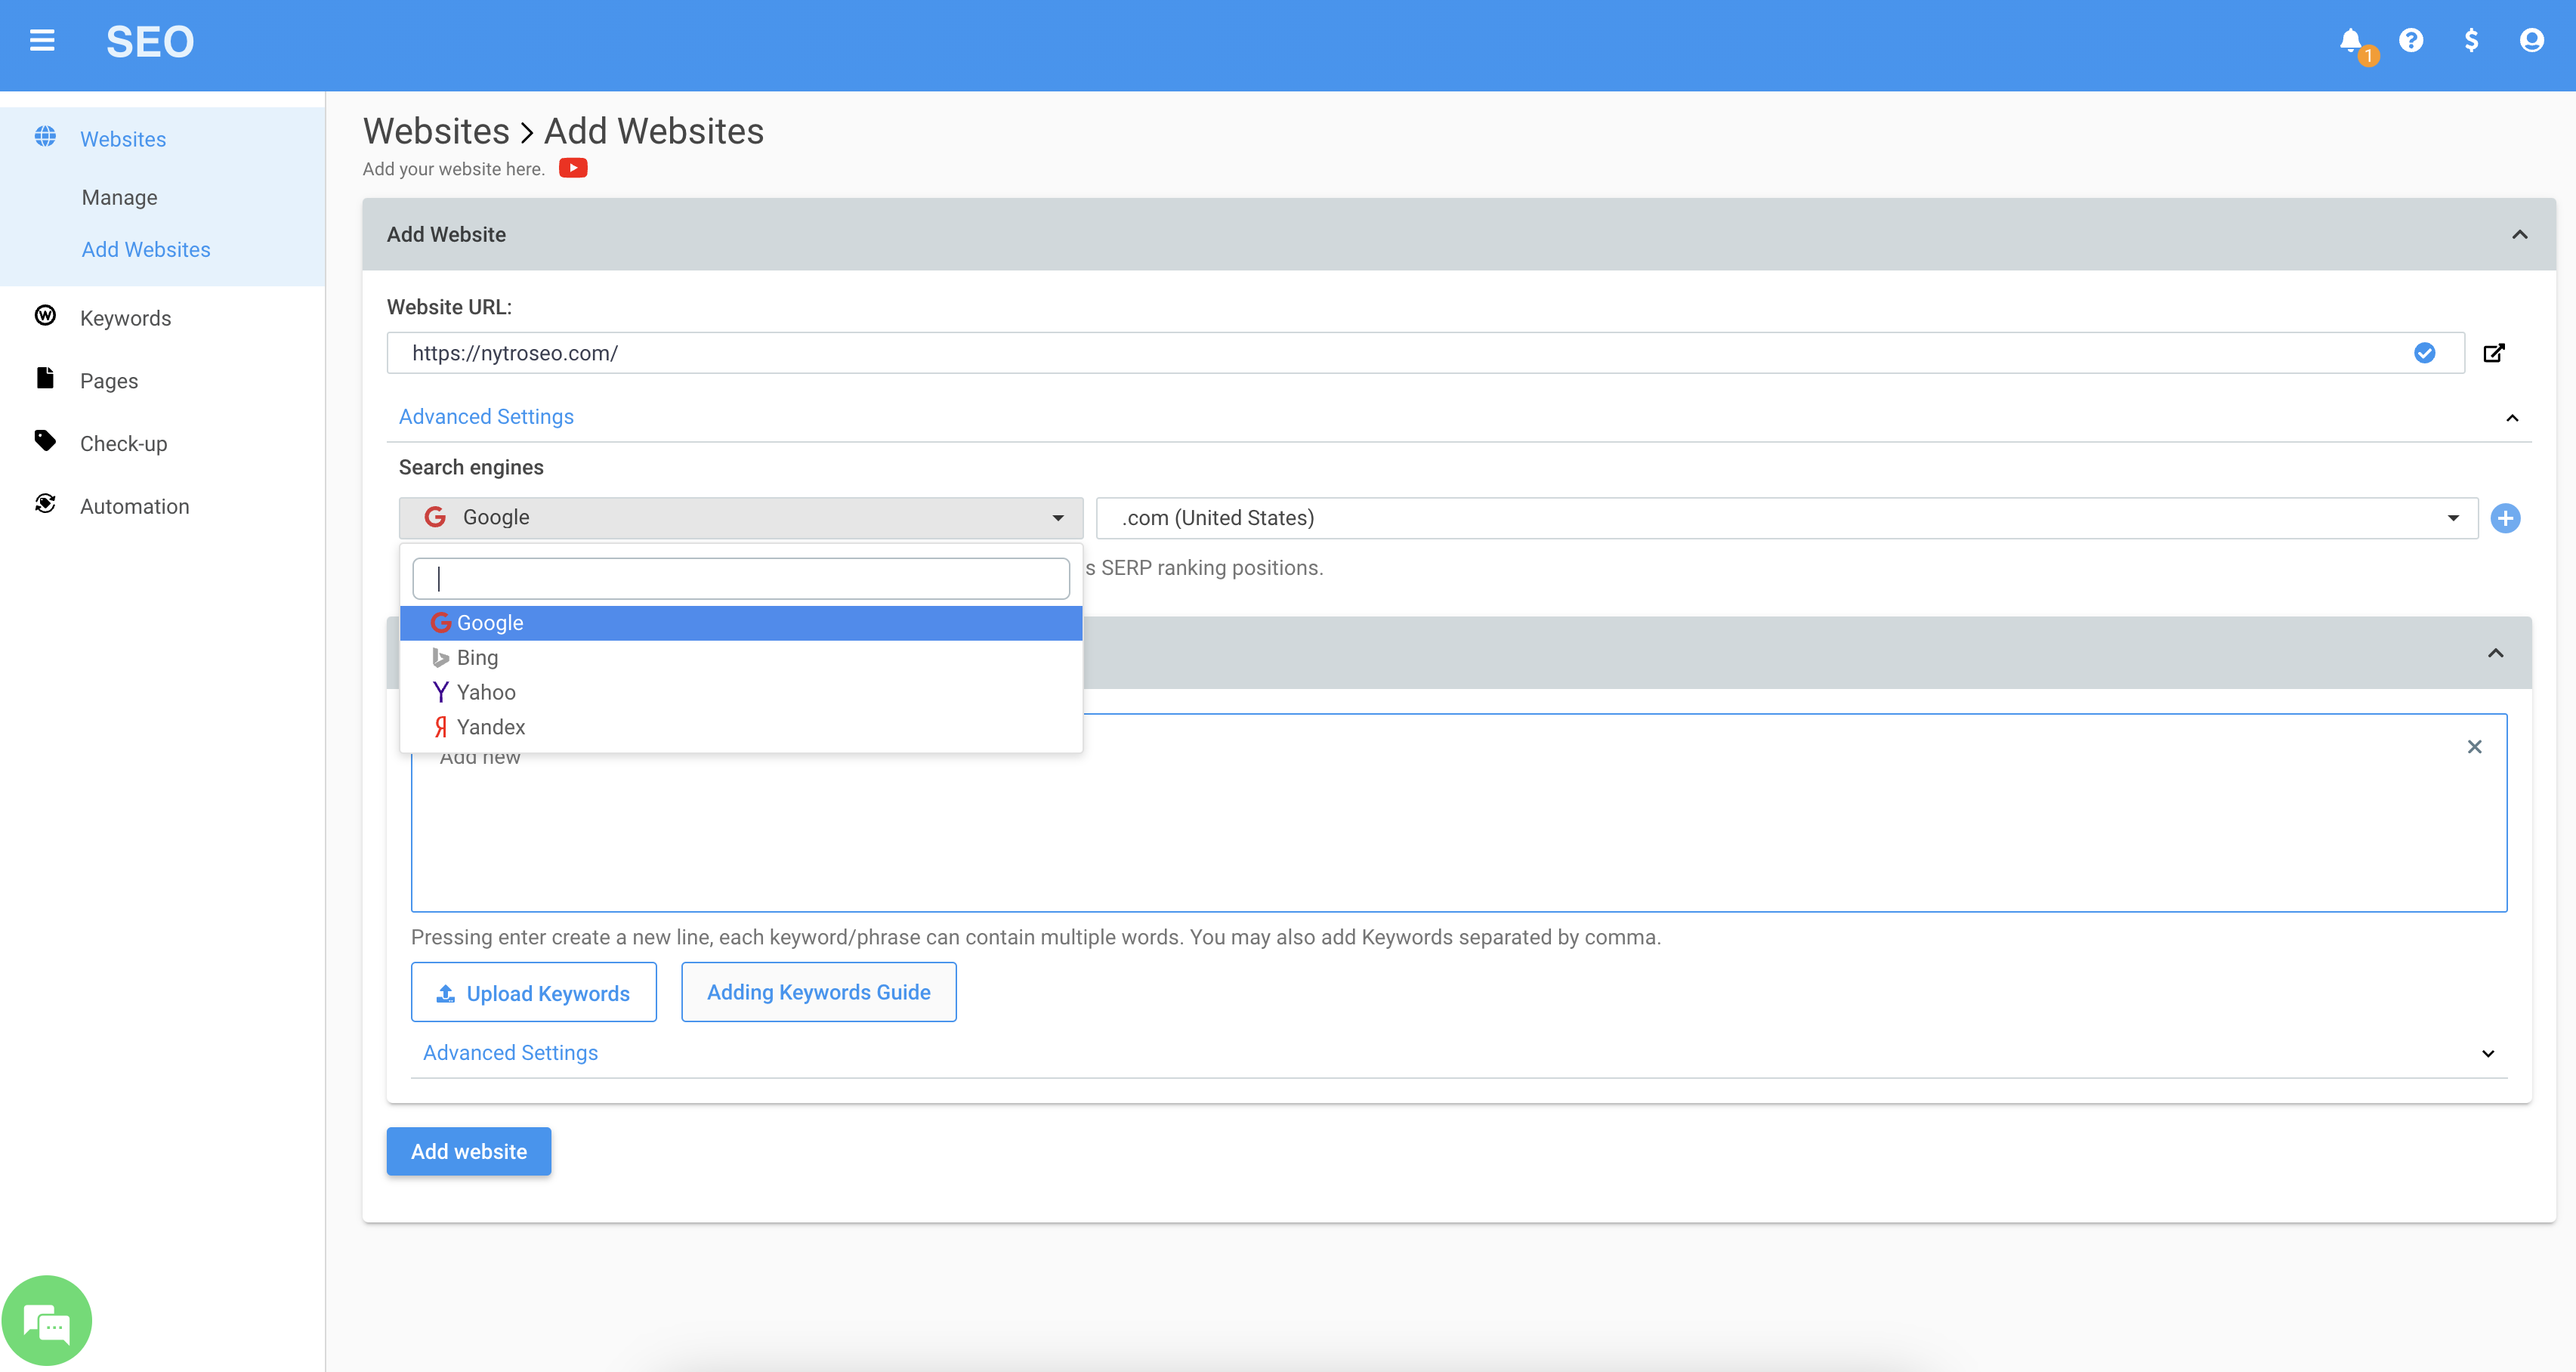The width and height of the screenshot is (2576, 1372).
Task: Toggle the Google search engine dropdown
Action: coord(741,518)
